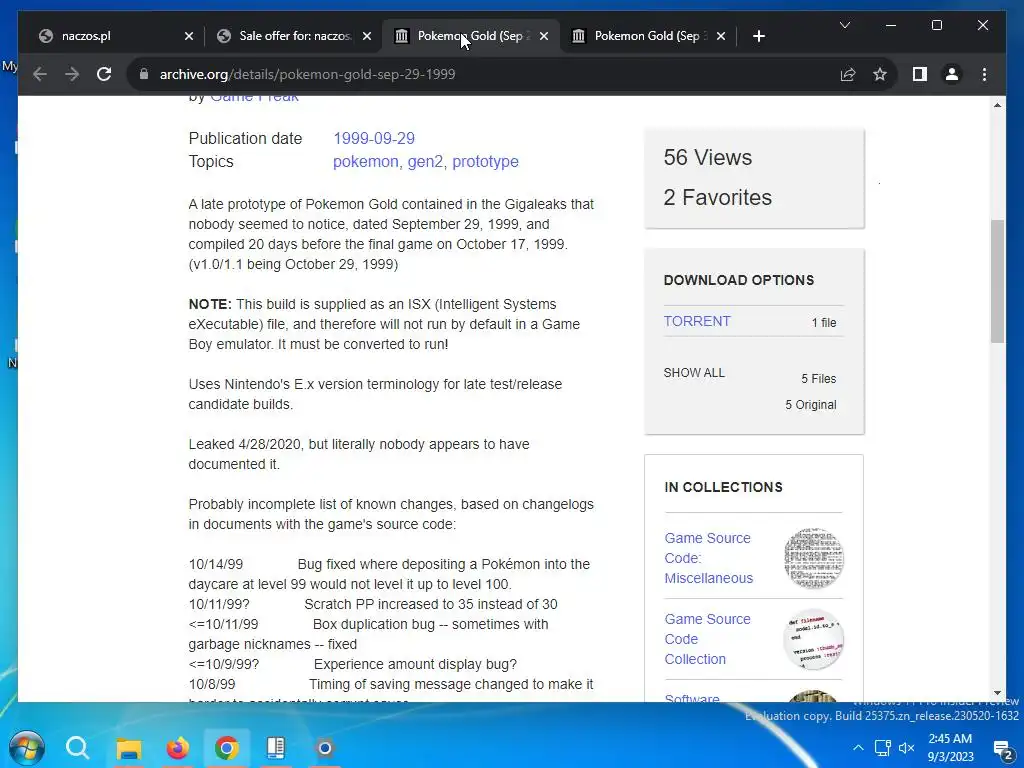Open the notification center icon

1002,749
